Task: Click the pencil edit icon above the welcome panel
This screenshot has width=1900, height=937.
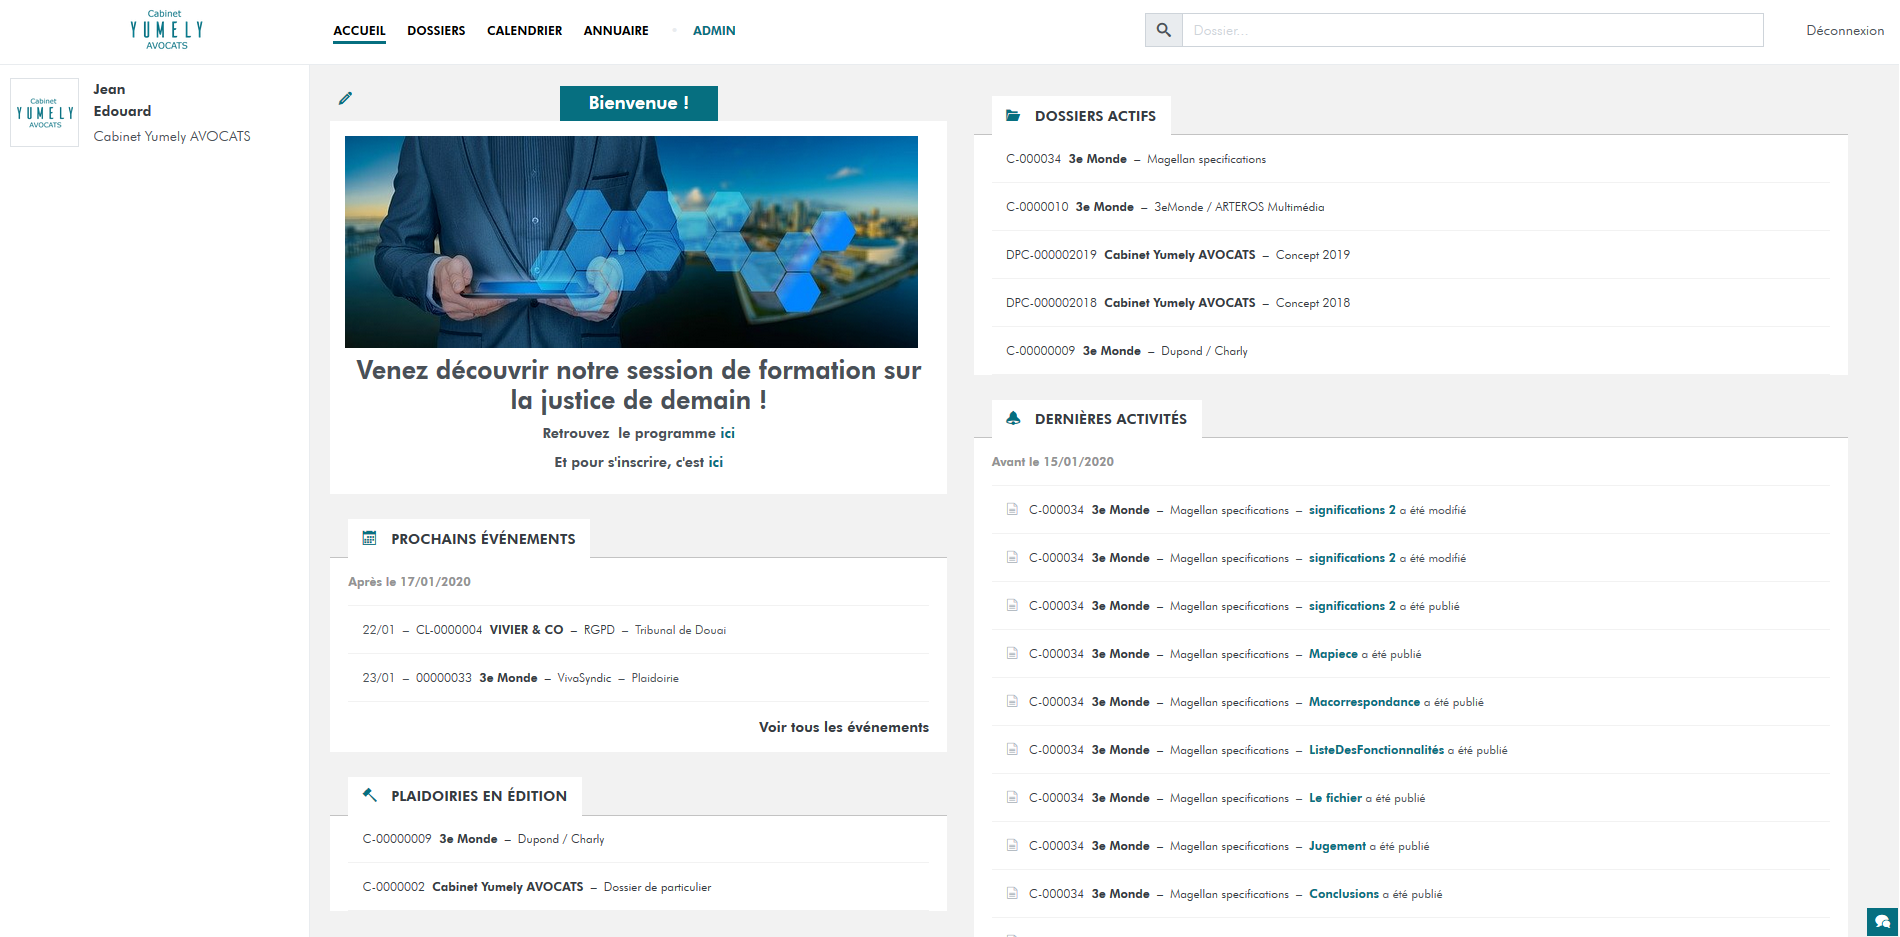Action: tap(346, 98)
